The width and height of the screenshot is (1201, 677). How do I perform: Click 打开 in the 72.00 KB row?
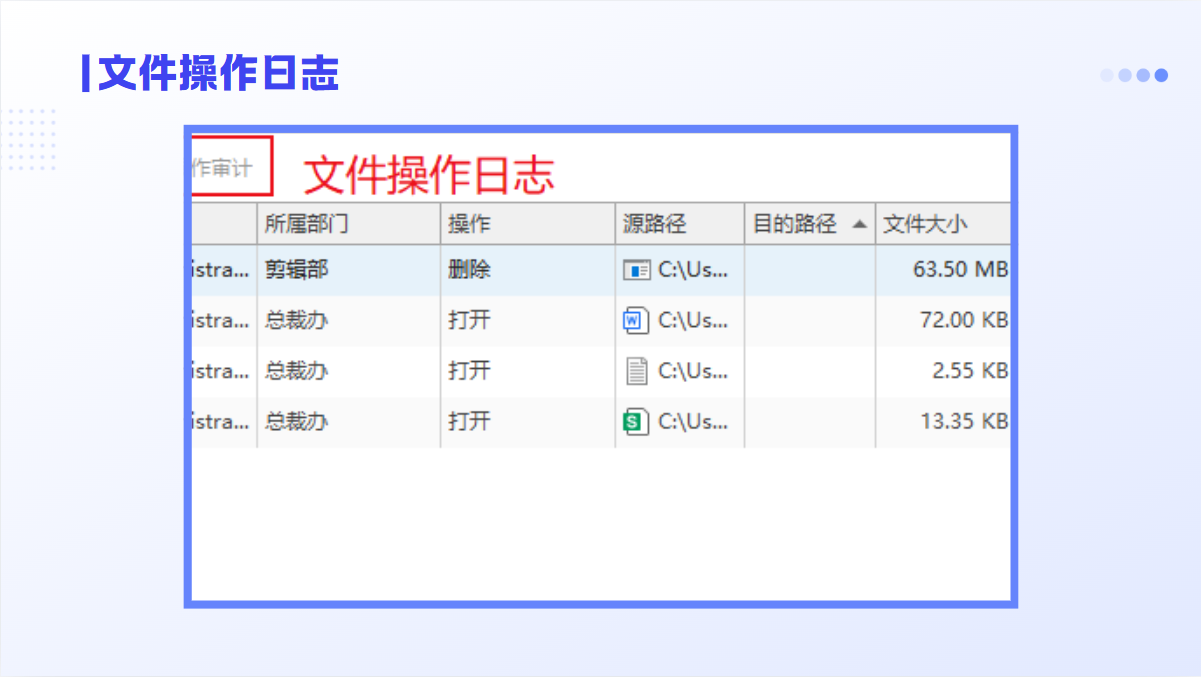click(x=469, y=321)
